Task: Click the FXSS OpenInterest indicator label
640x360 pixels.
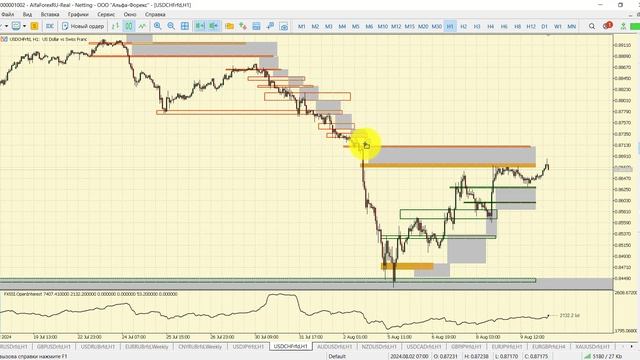Action: (x=91, y=294)
